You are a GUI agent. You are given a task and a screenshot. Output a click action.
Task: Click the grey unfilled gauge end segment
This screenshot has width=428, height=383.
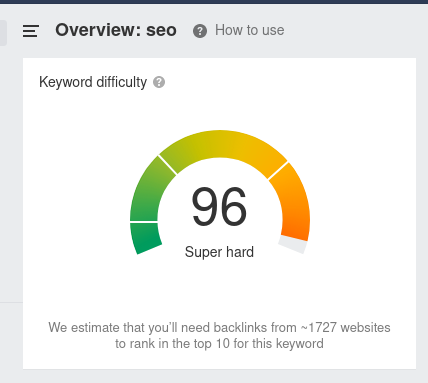[293, 244]
